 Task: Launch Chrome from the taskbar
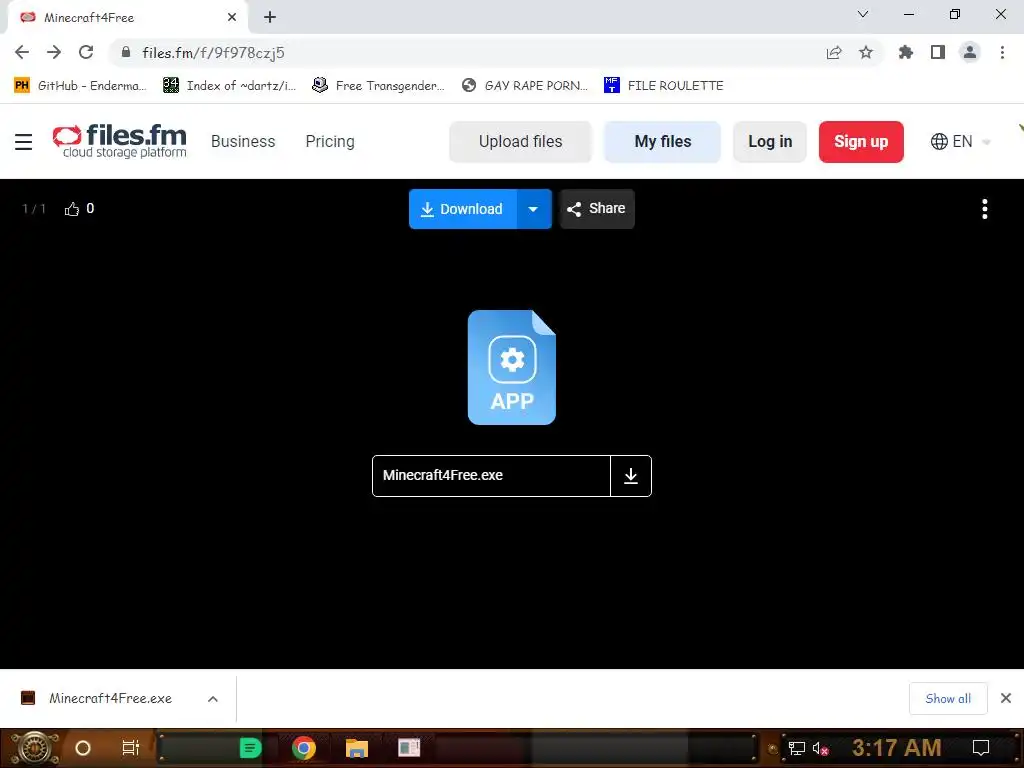(x=304, y=748)
